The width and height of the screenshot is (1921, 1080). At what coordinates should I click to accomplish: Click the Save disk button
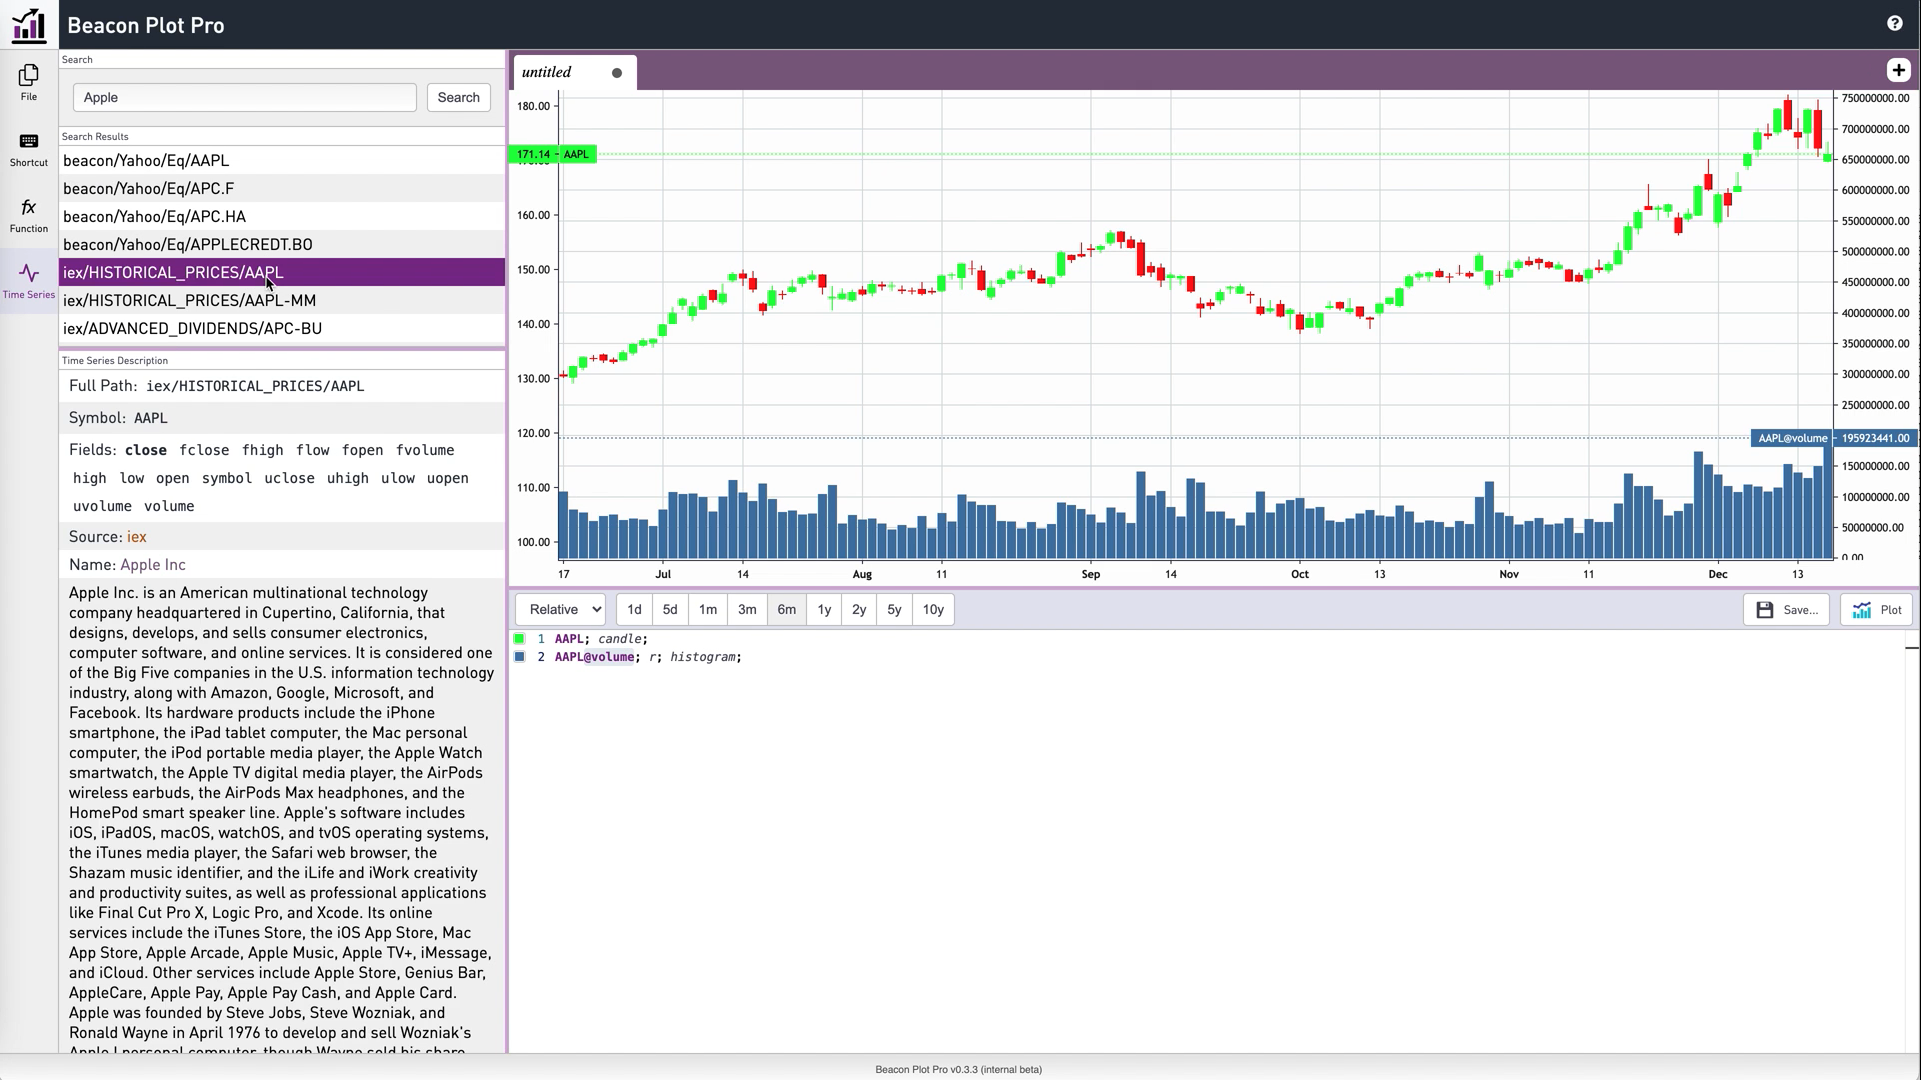1786,610
